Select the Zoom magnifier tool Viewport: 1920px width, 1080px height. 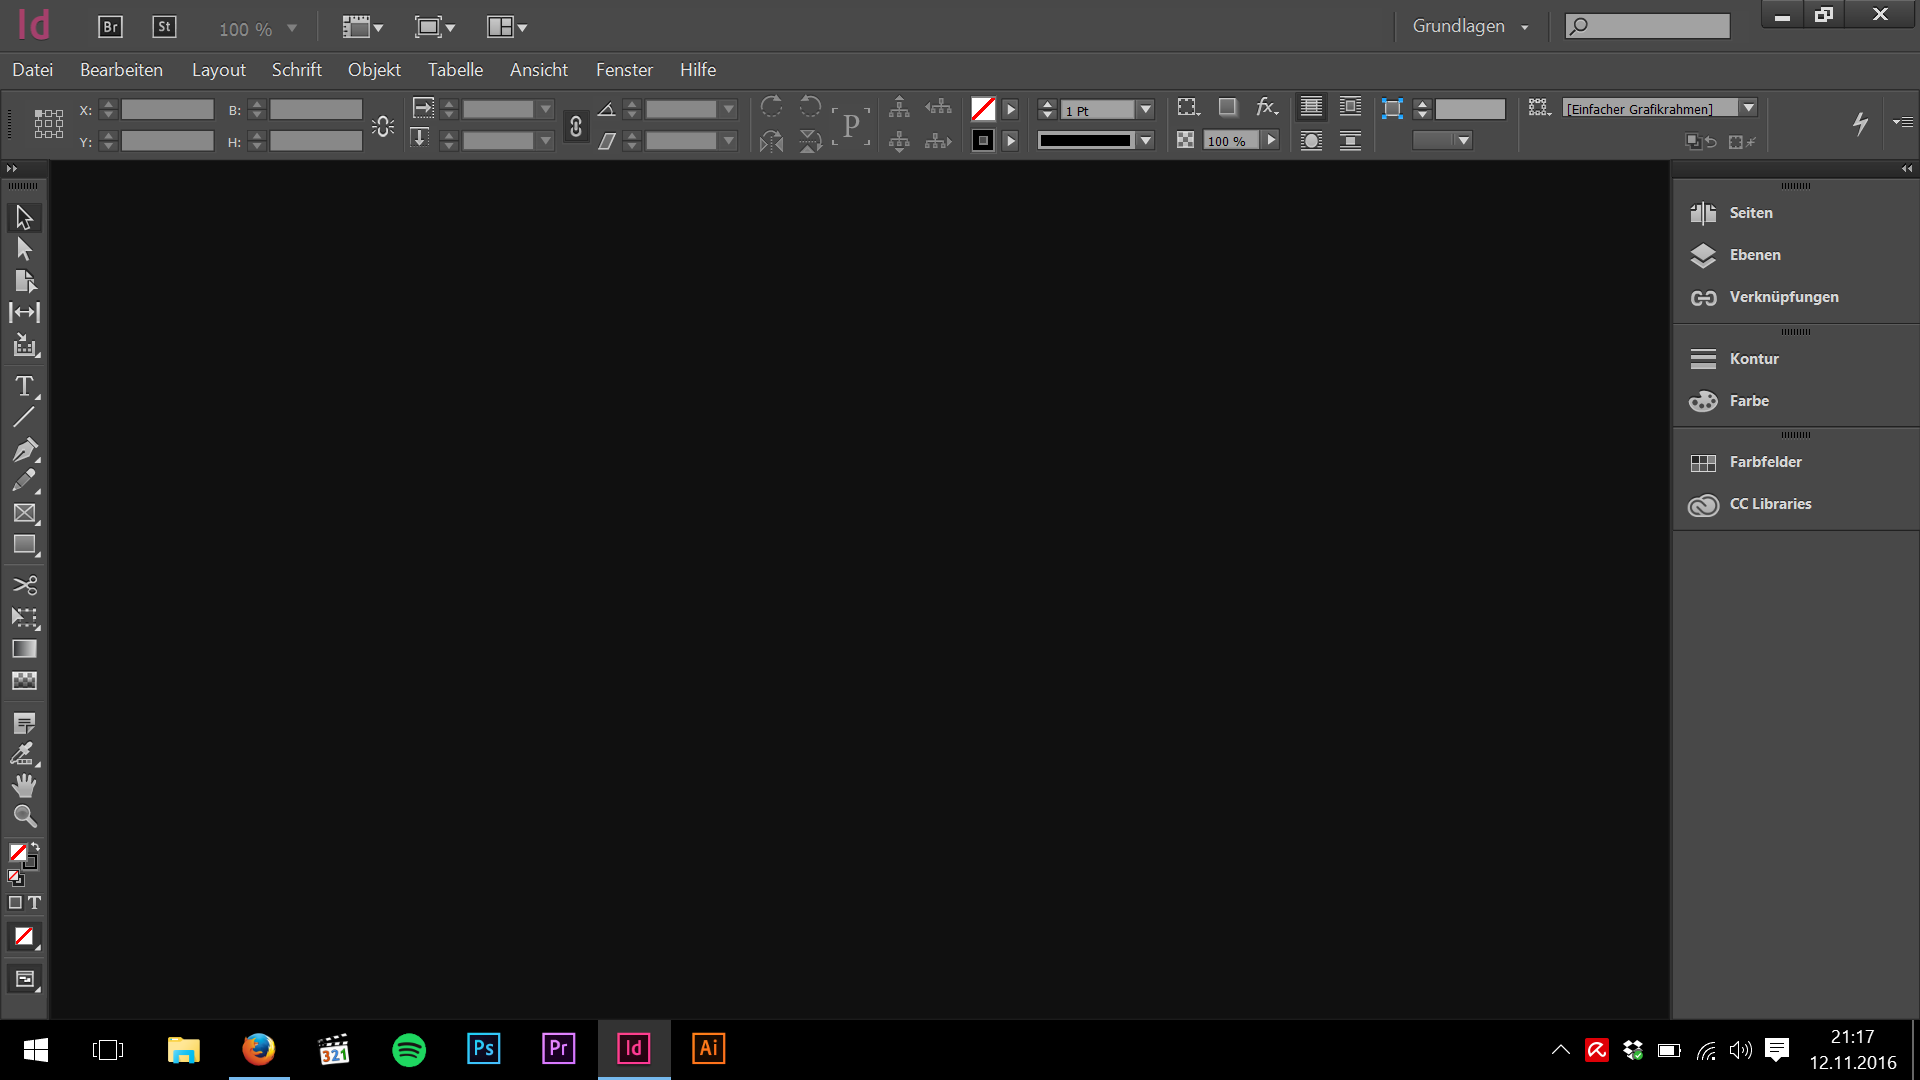[24, 816]
